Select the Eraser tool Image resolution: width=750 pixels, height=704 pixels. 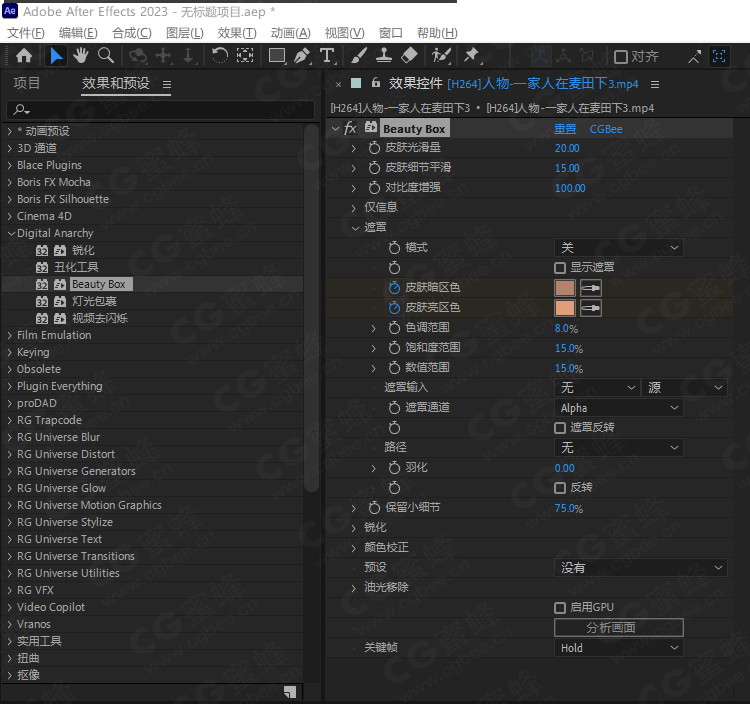409,56
